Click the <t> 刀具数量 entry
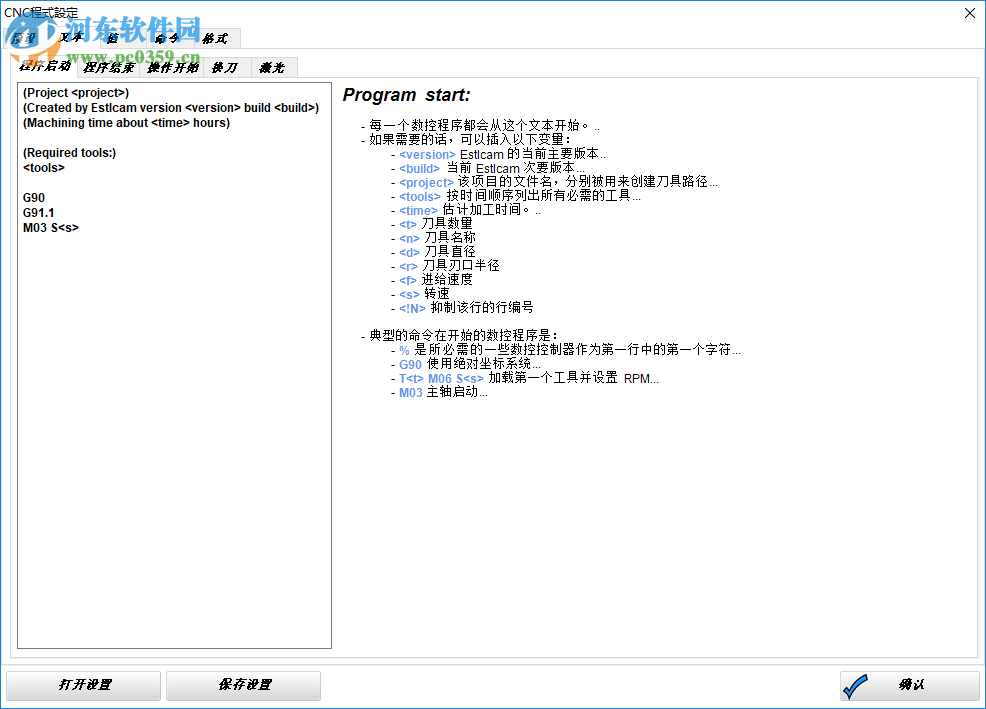The height and width of the screenshot is (709, 986). [436, 224]
